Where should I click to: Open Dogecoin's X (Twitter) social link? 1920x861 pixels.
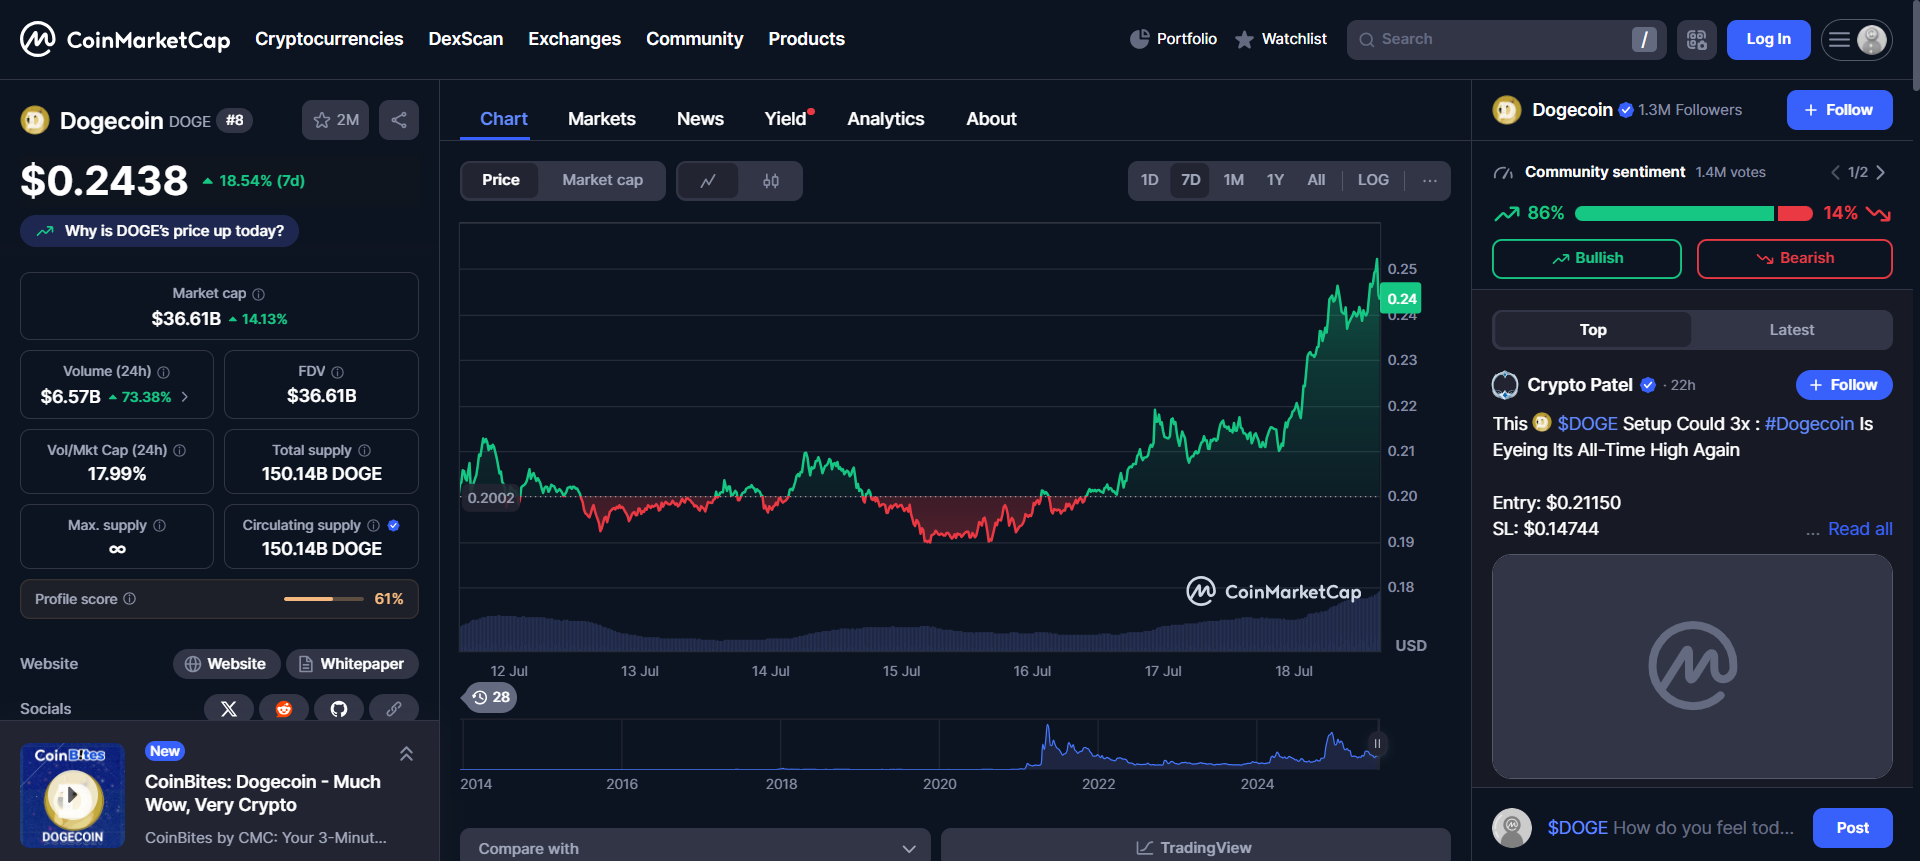[229, 709]
